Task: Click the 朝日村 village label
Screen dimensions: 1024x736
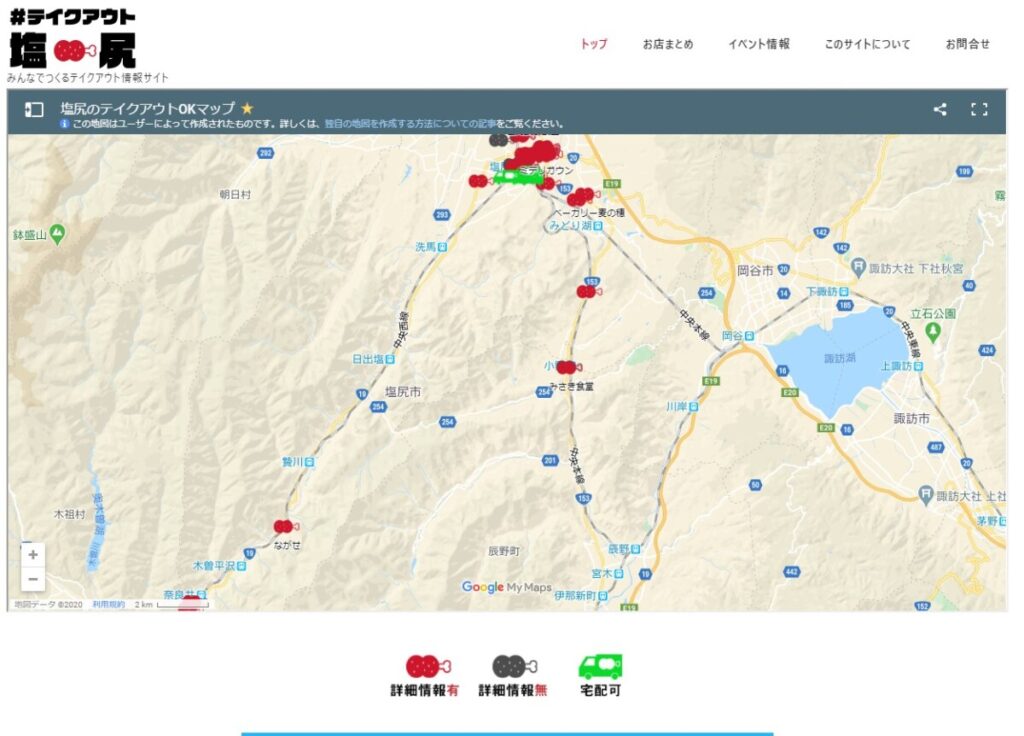Action: click(x=235, y=195)
